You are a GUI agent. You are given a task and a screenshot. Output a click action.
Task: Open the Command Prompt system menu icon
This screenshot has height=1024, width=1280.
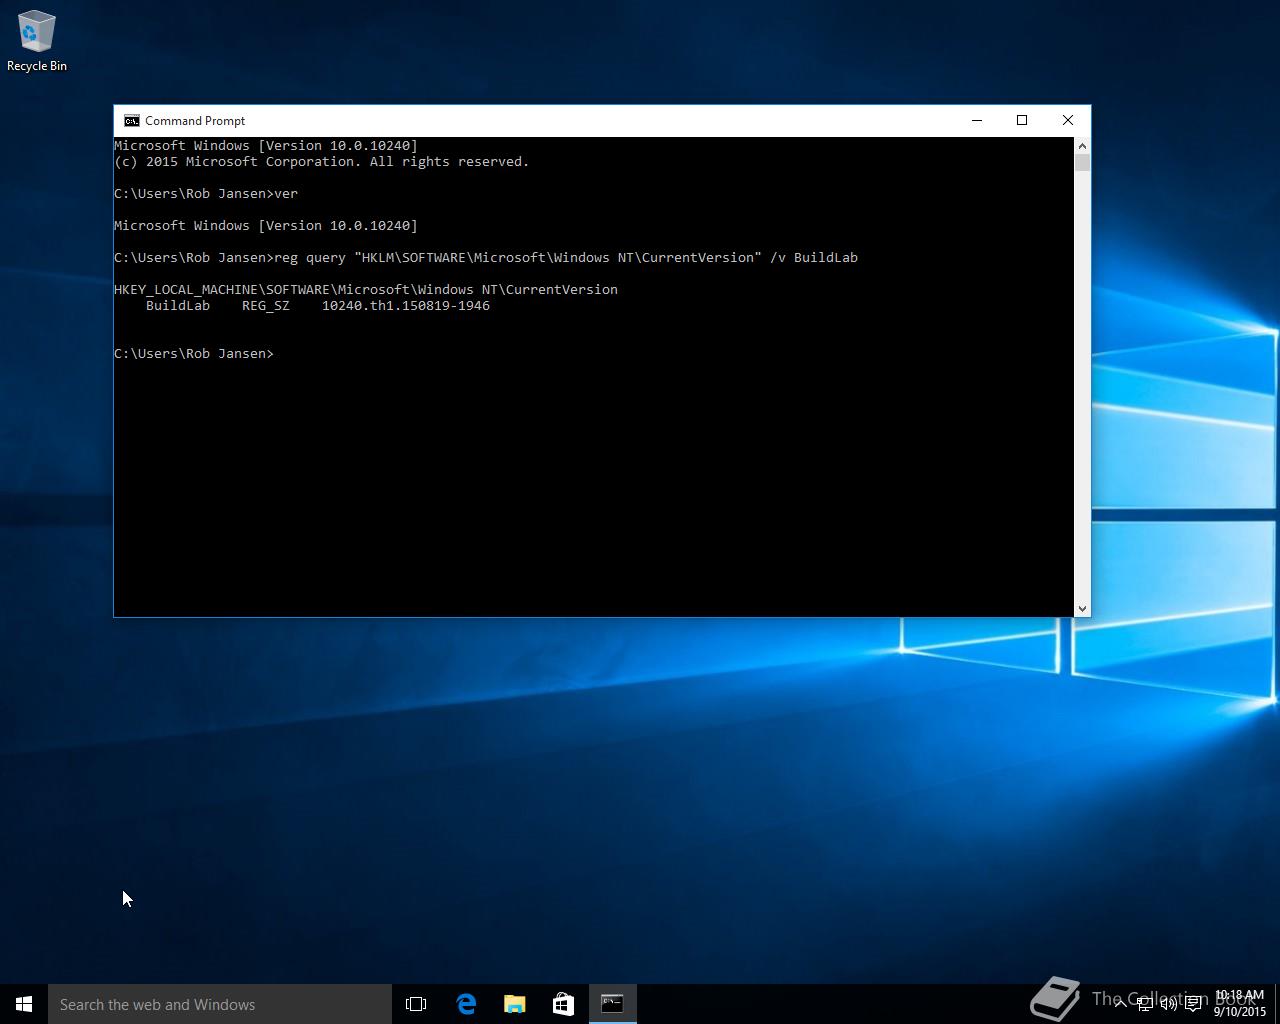coord(131,121)
